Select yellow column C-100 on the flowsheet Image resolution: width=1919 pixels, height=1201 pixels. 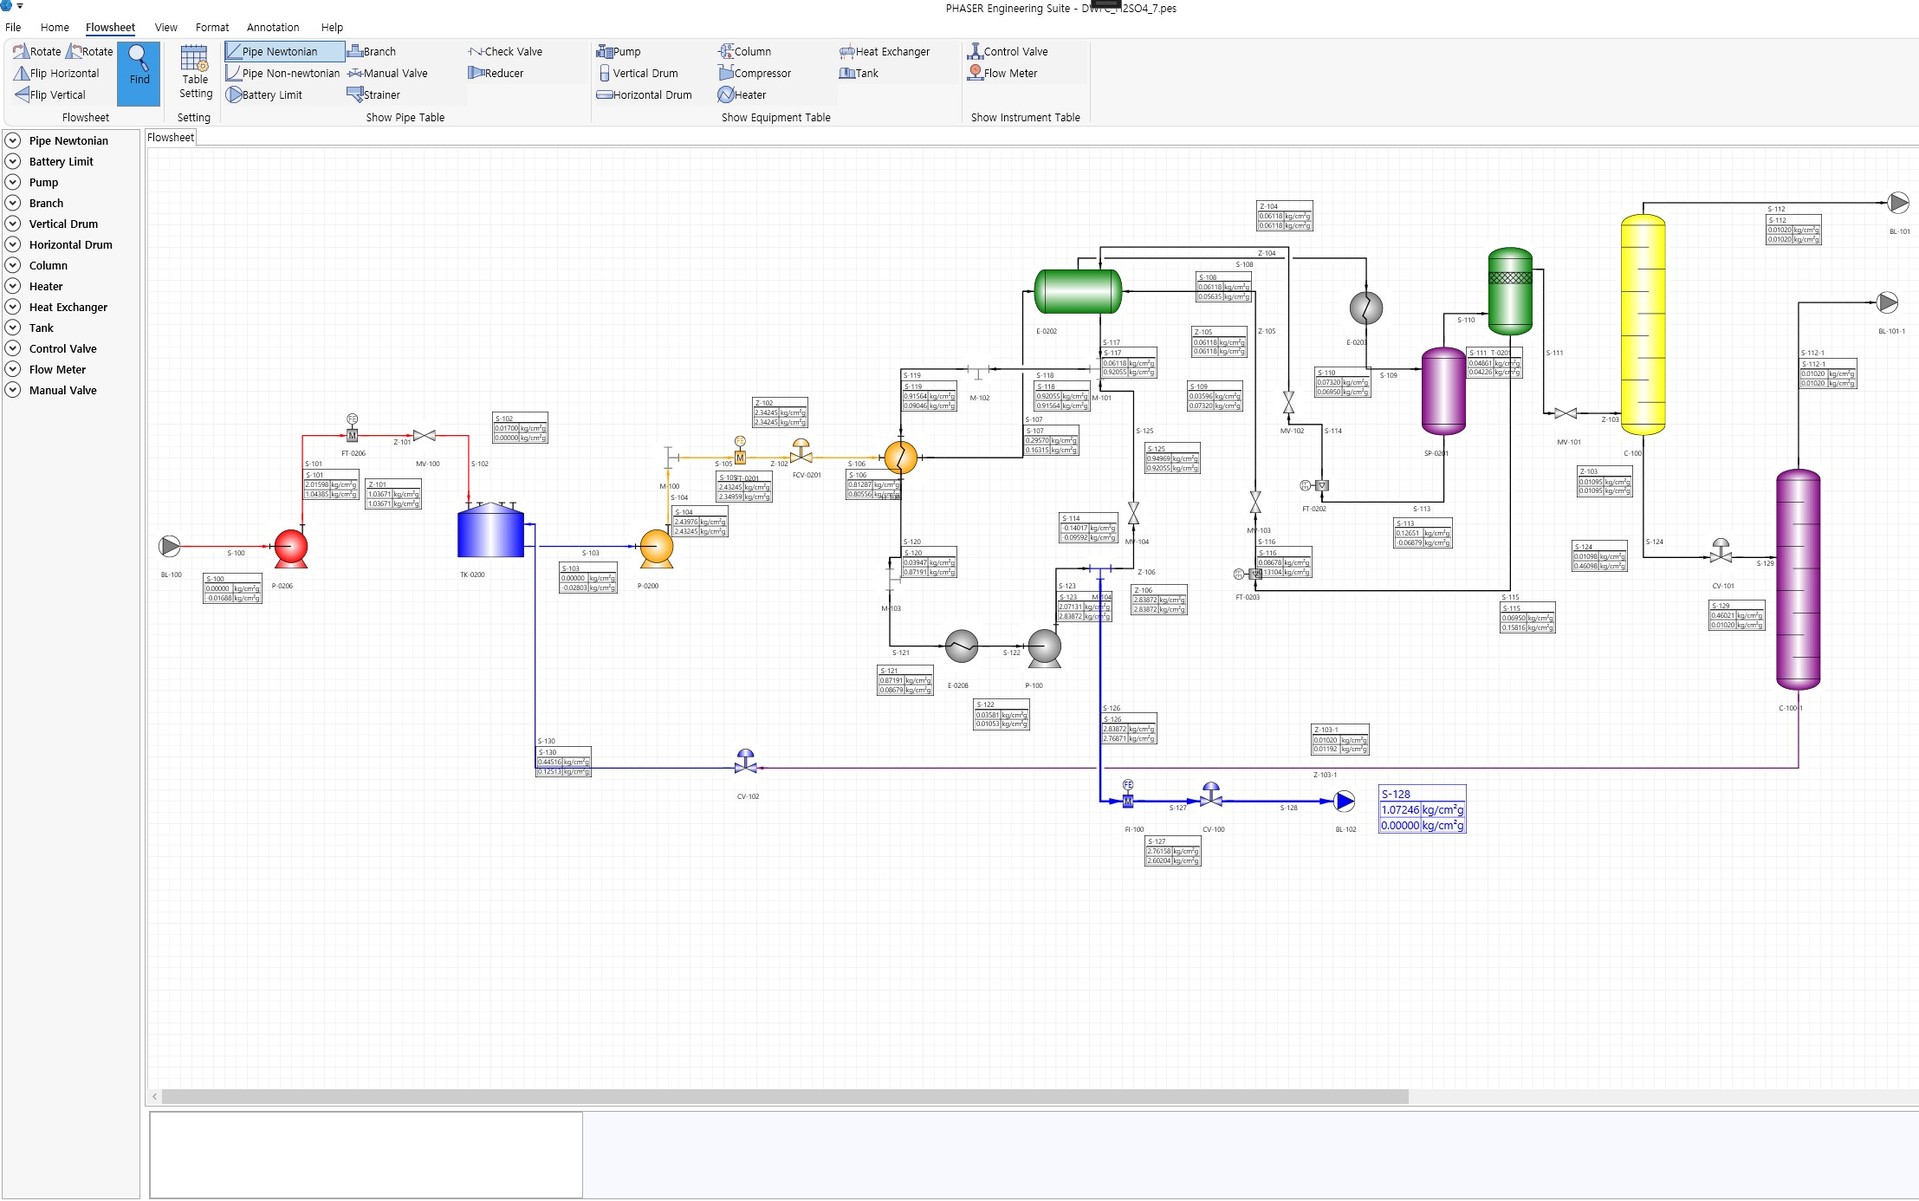tap(1643, 325)
